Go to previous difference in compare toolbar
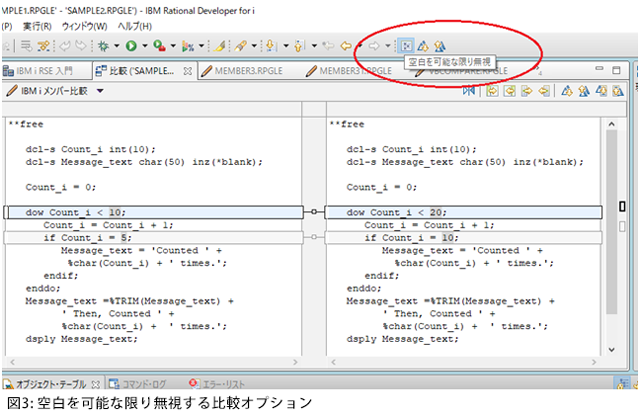 click(584, 91)
